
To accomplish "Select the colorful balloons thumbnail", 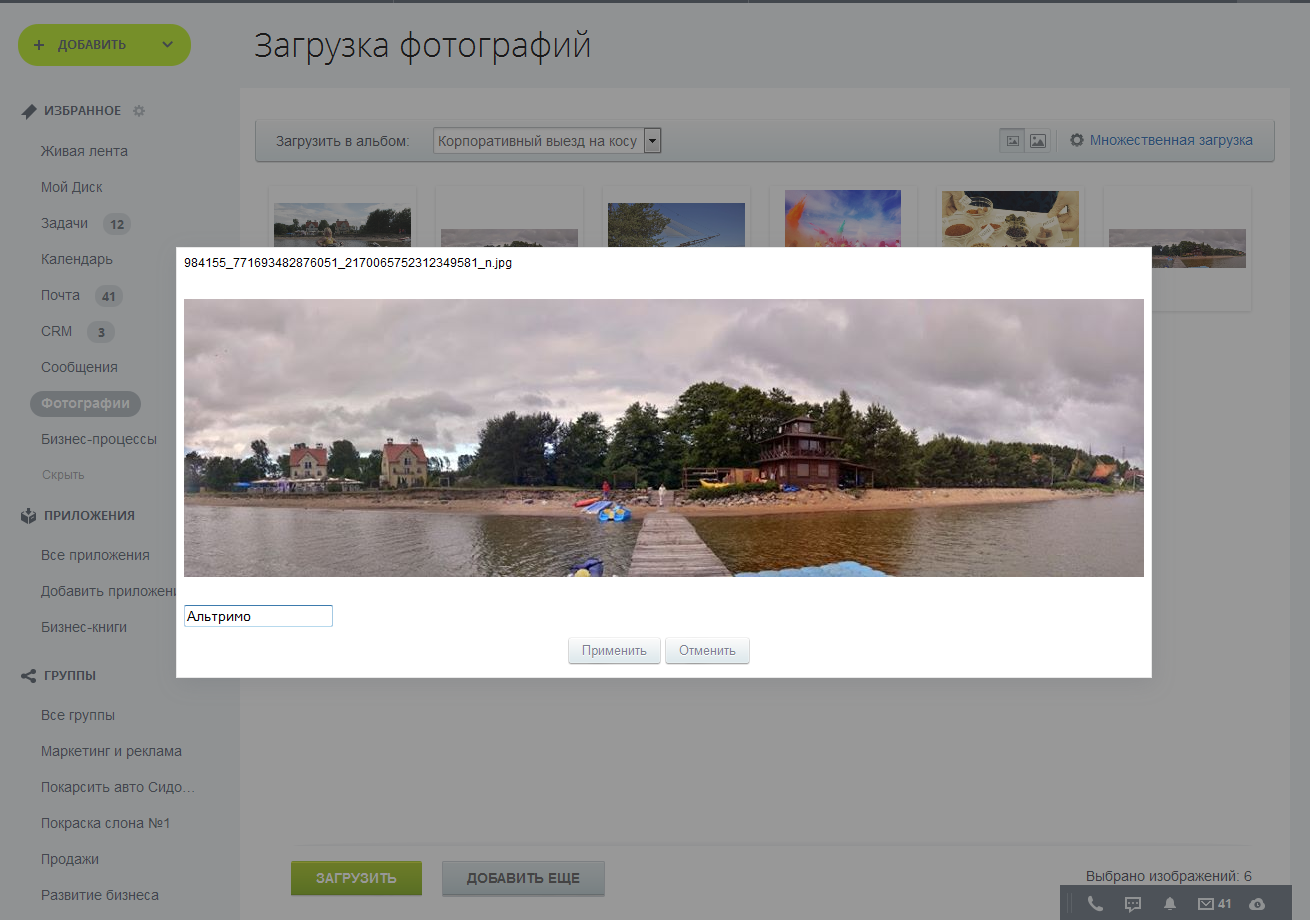I will click(843, 219).
